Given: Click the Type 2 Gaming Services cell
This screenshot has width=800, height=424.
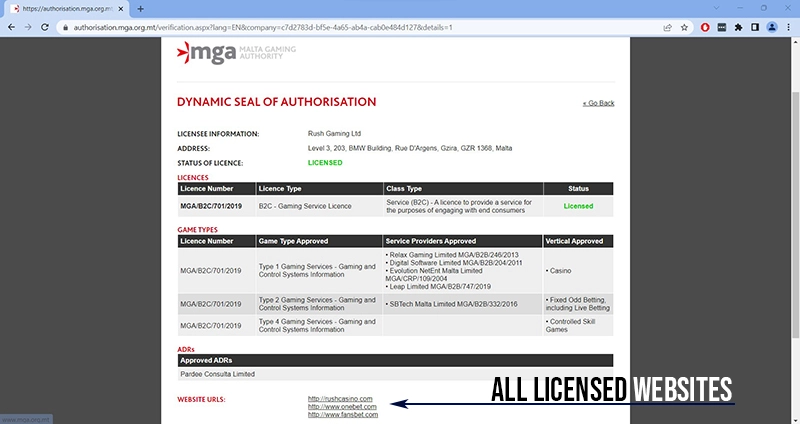Looking at the screenshot, I should [317, 304].
